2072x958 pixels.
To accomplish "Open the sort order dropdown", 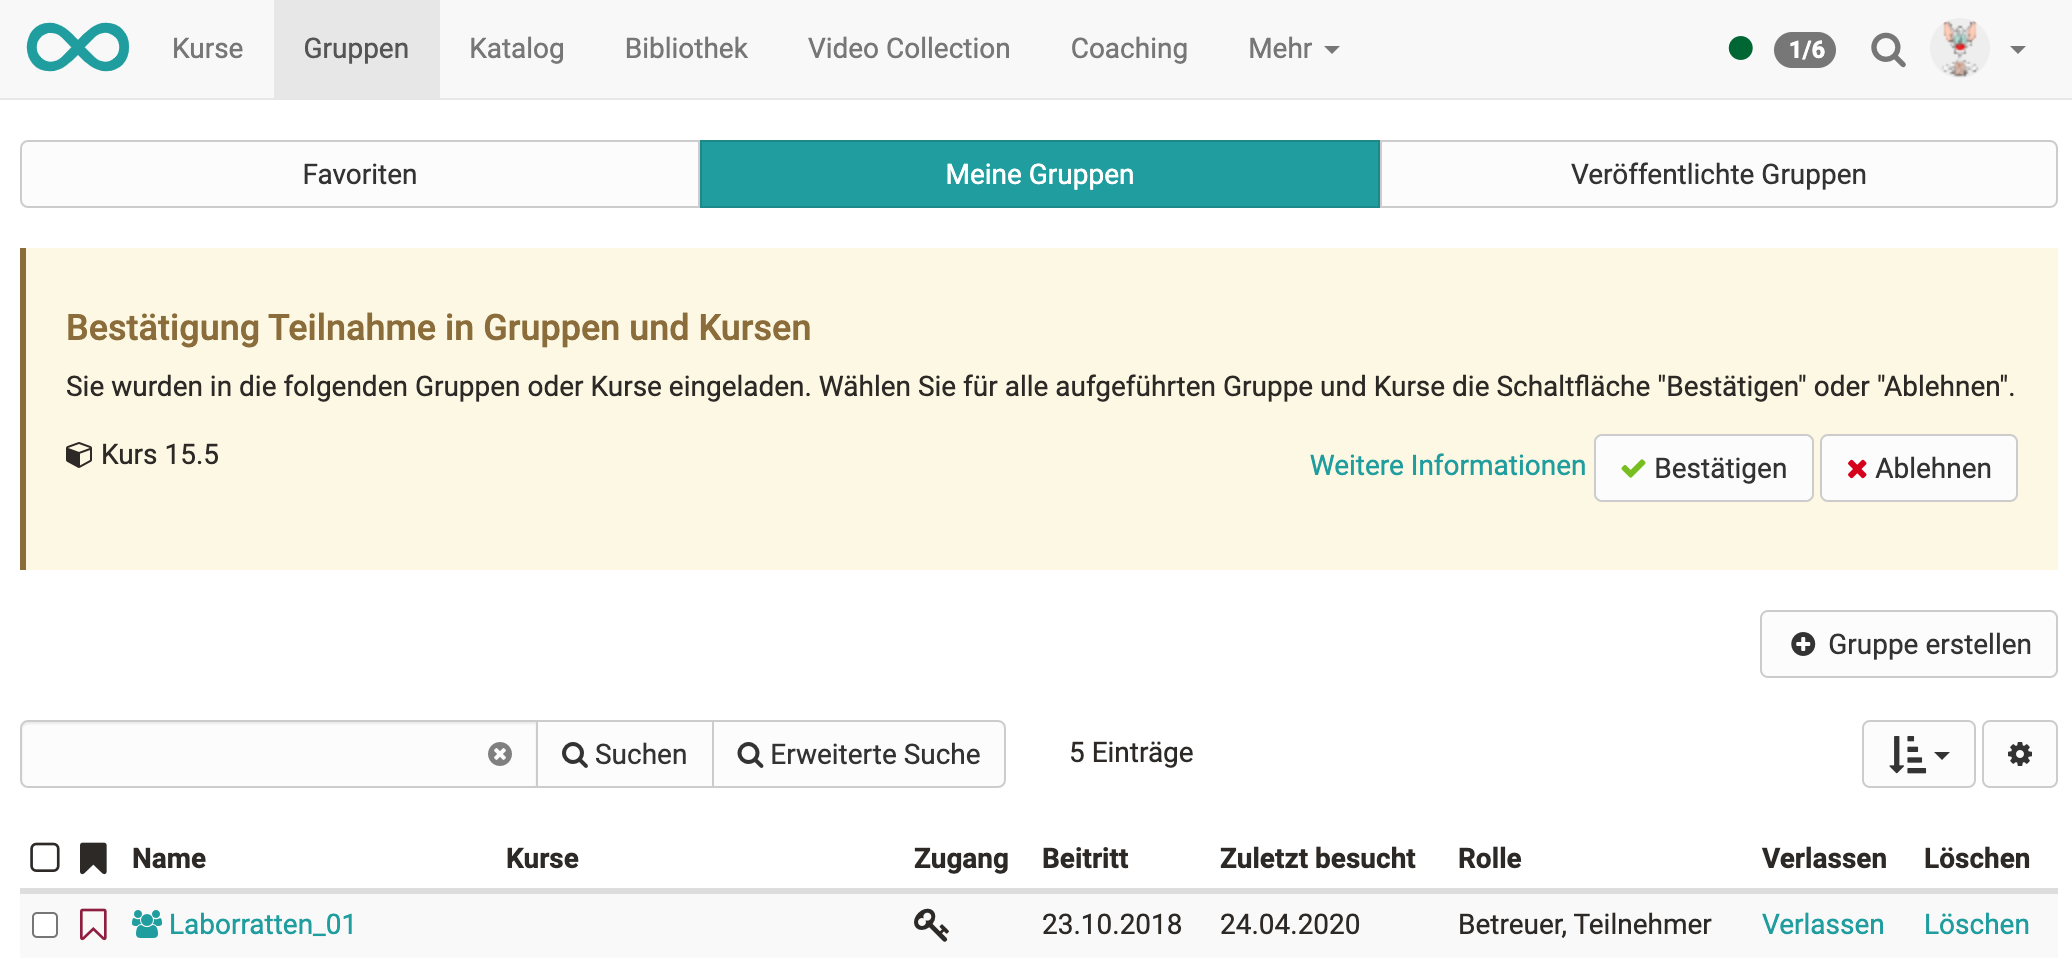I will pos(1918,754).
